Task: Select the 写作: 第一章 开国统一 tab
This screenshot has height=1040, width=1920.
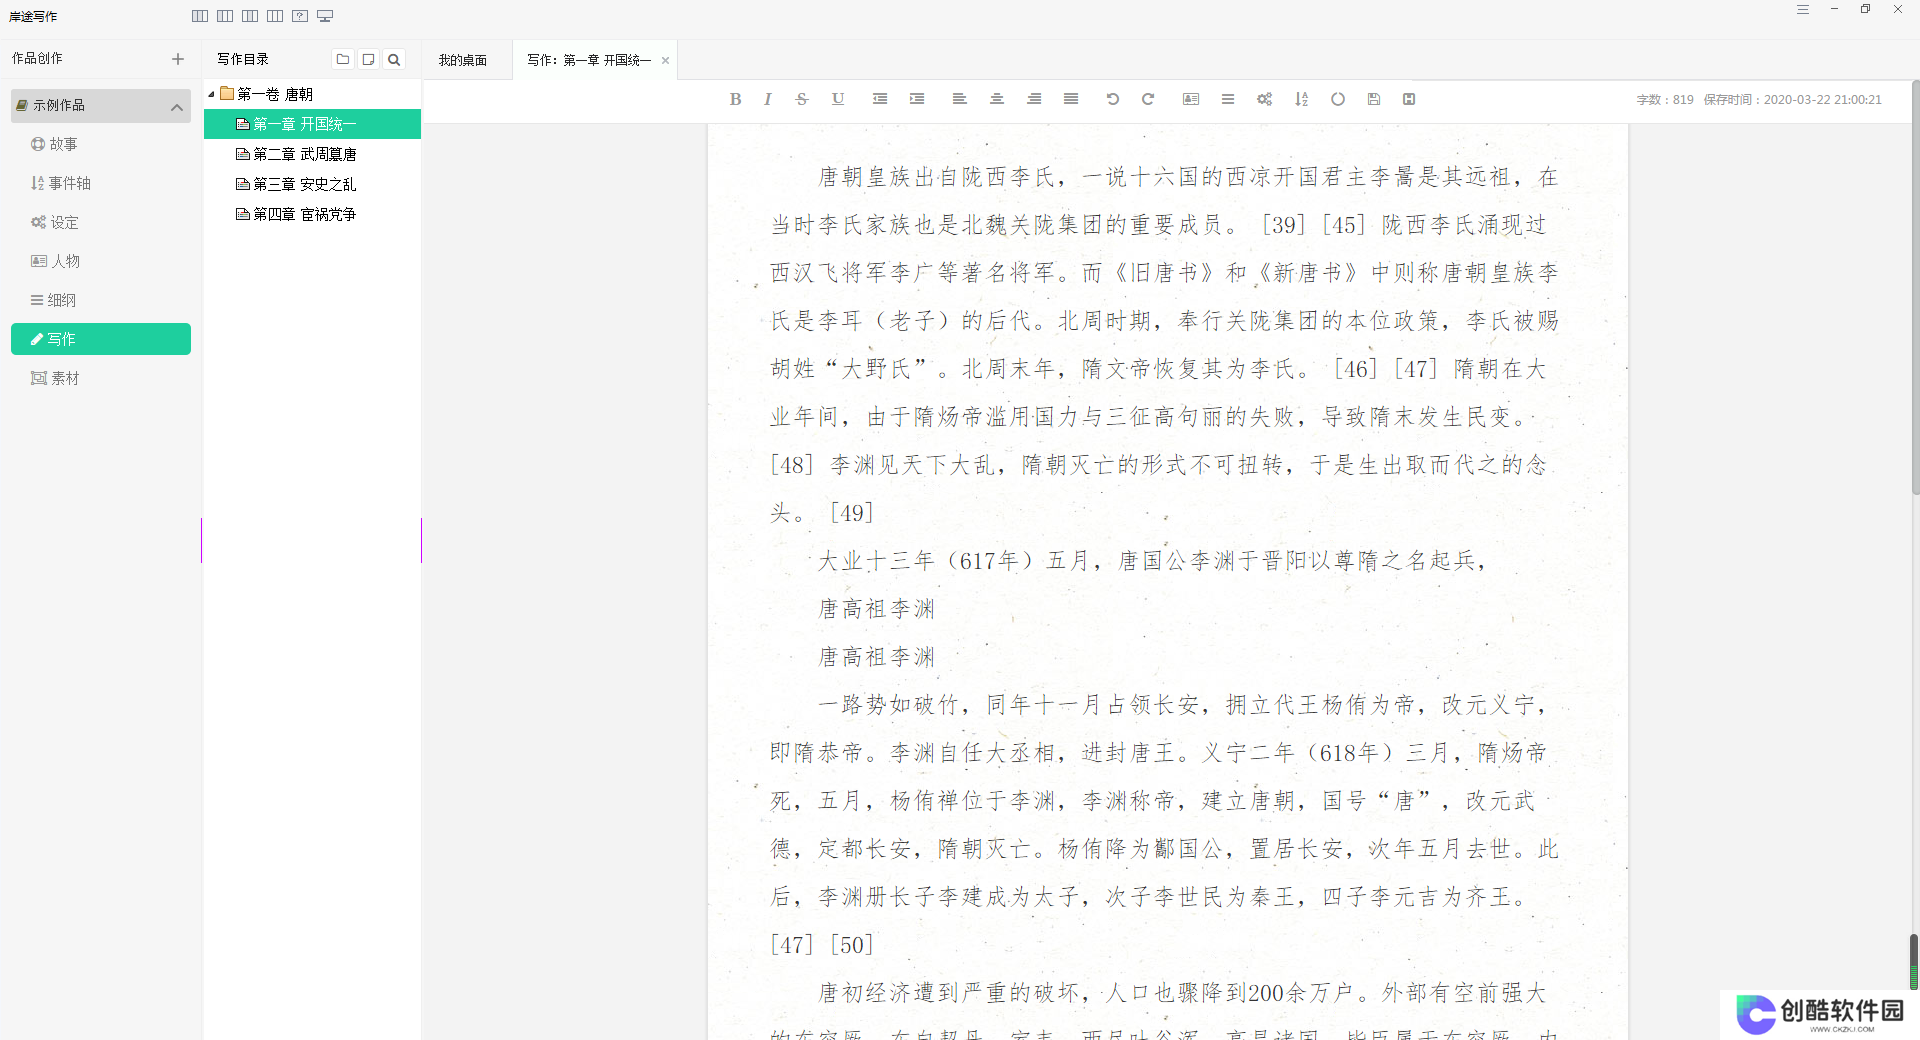Action: click(589, 60)
